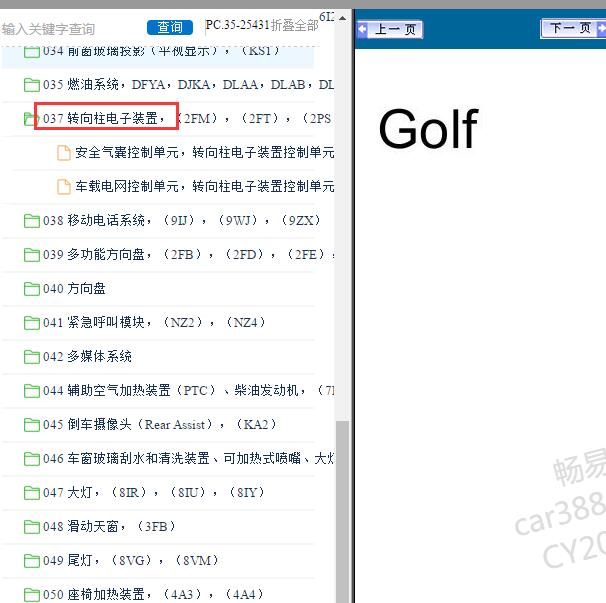
Task: Open folder icon for 034 前窗玻璃投影
Action: click(32, 51)
